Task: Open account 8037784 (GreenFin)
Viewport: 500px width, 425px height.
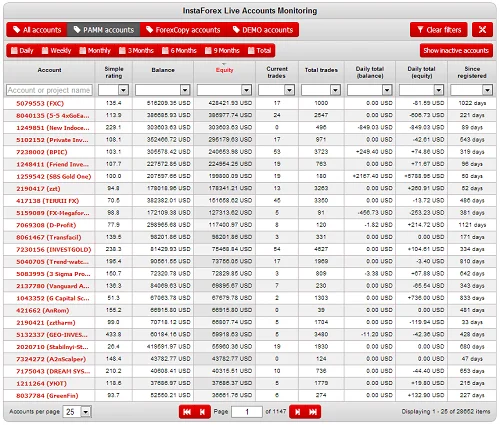Action: (47, 396)
